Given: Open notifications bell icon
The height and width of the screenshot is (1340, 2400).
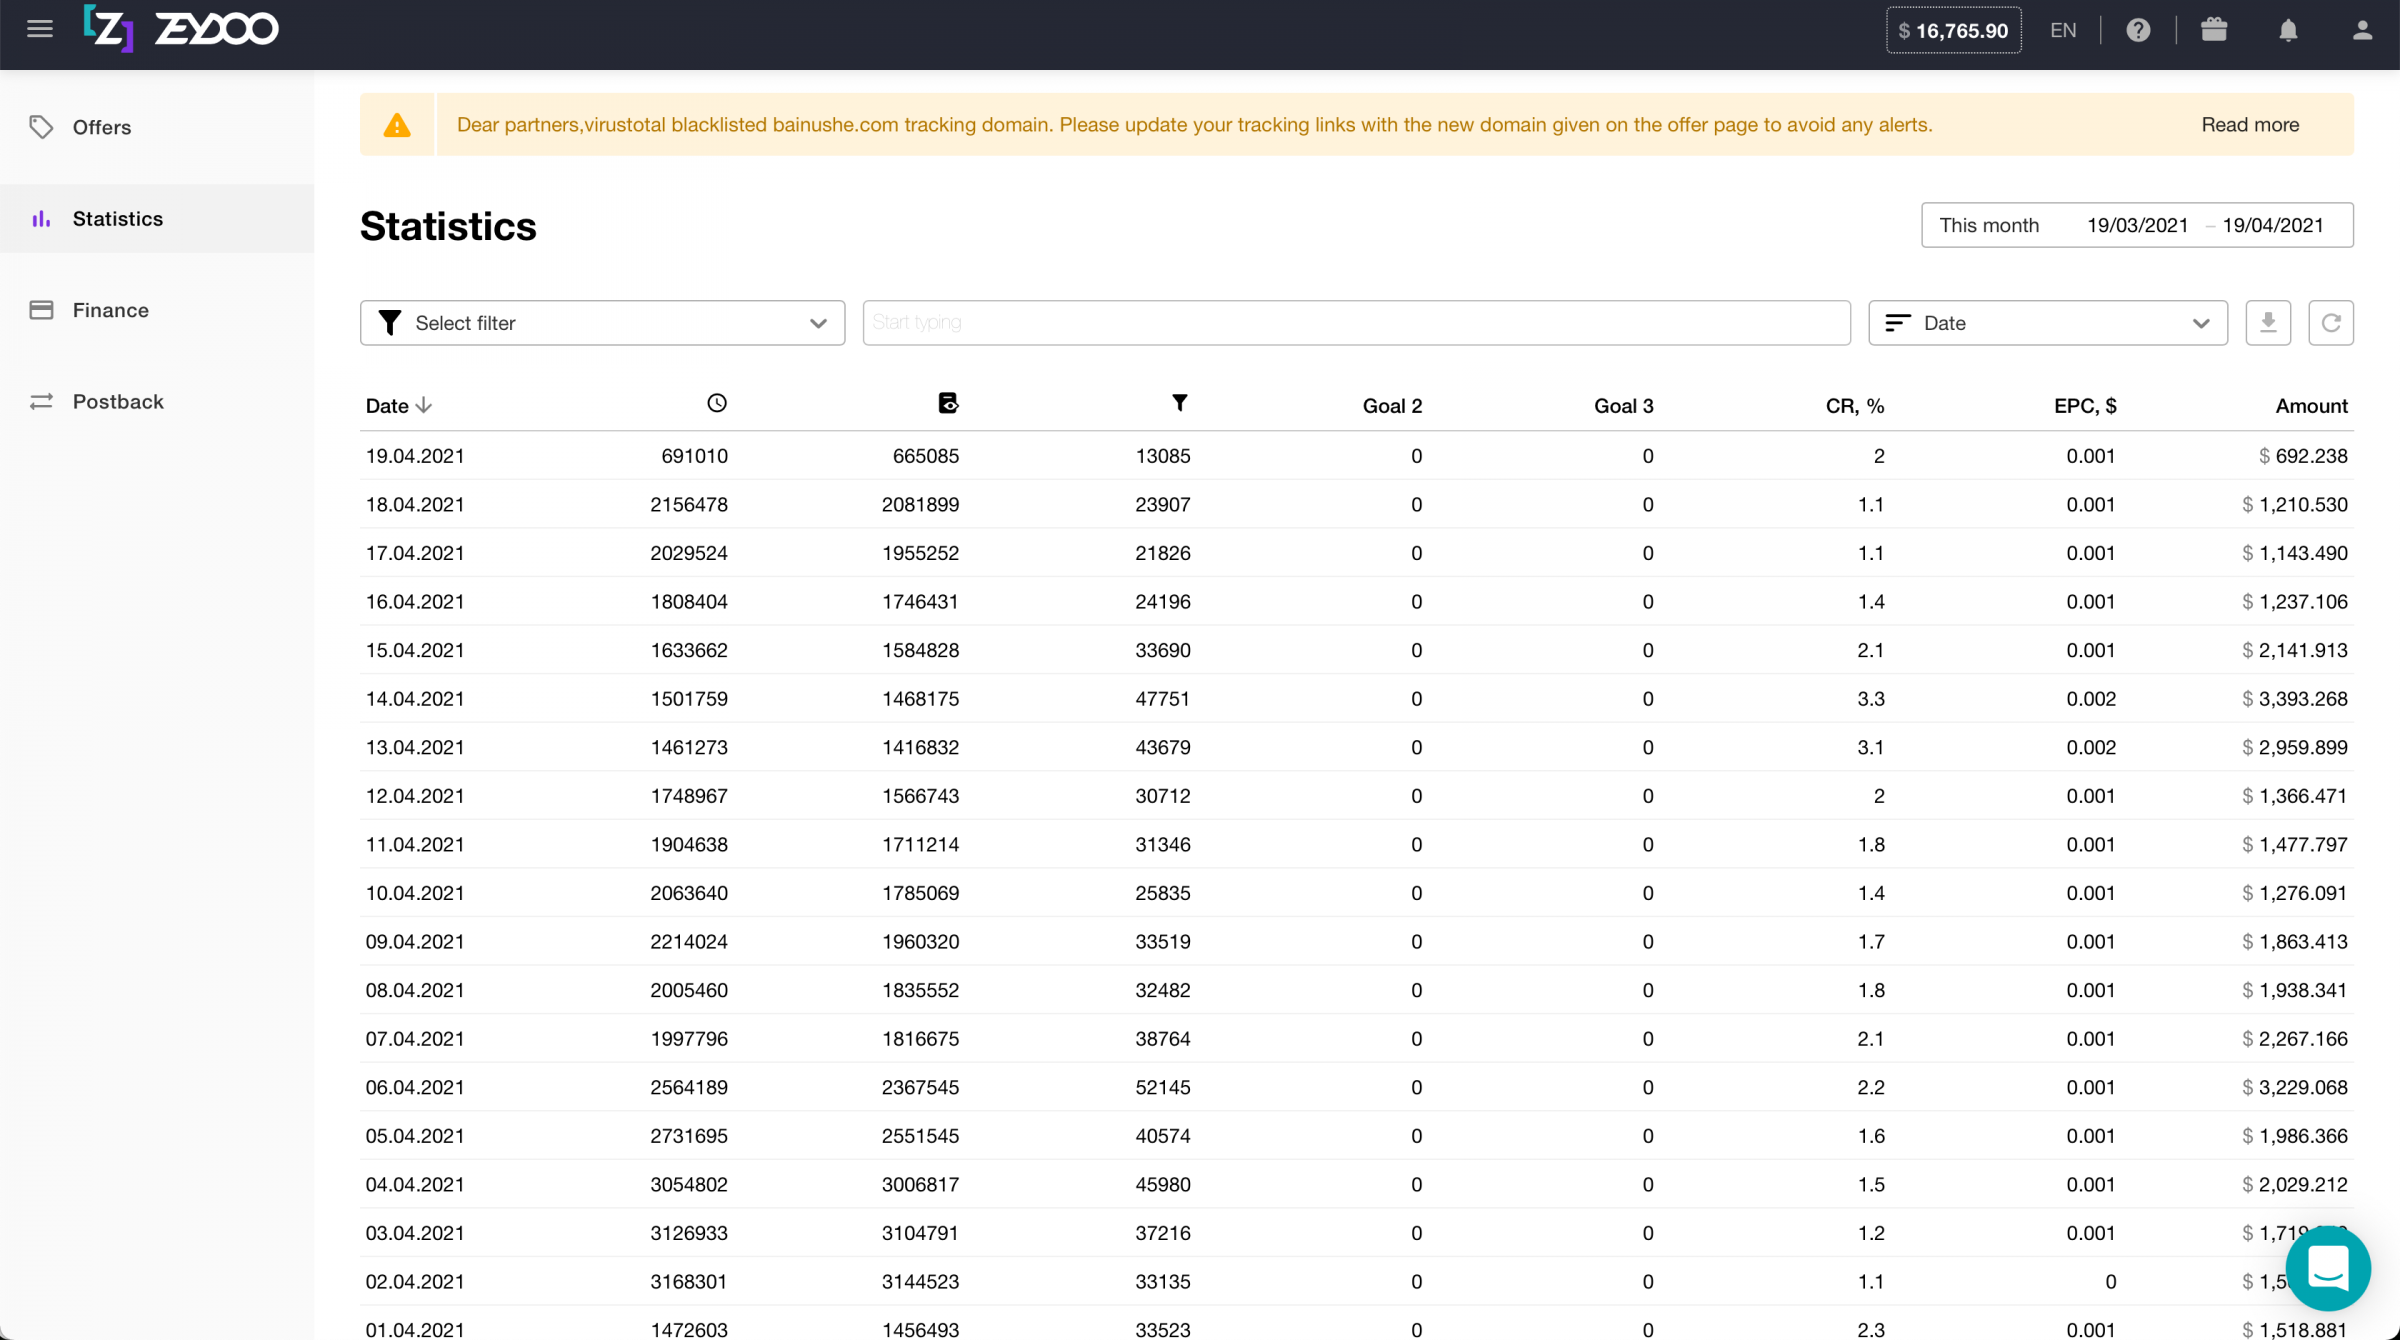Looking at the screenshot, I should [2288, 30].
